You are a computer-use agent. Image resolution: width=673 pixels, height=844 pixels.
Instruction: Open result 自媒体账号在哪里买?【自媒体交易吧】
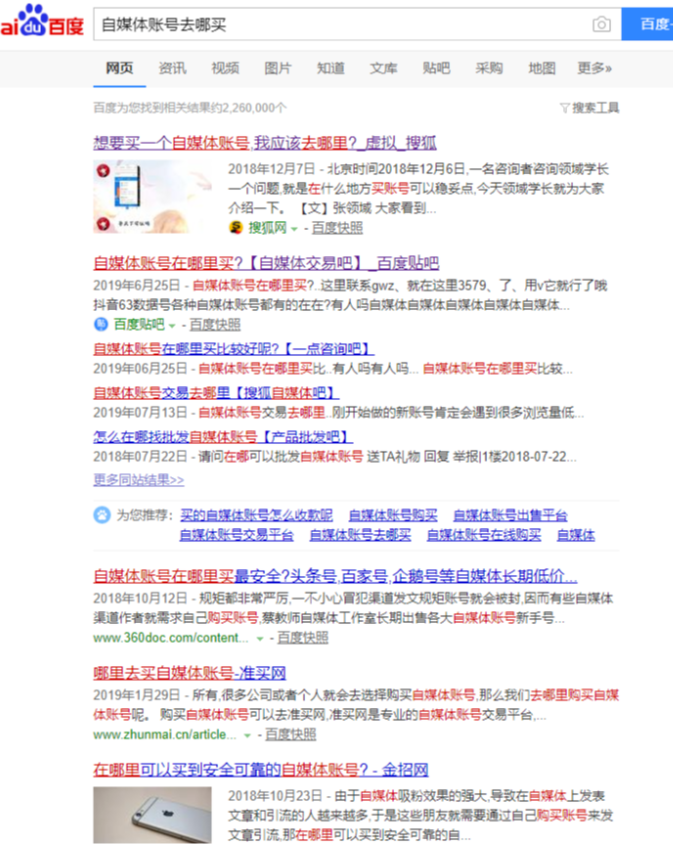pos(266,263)
